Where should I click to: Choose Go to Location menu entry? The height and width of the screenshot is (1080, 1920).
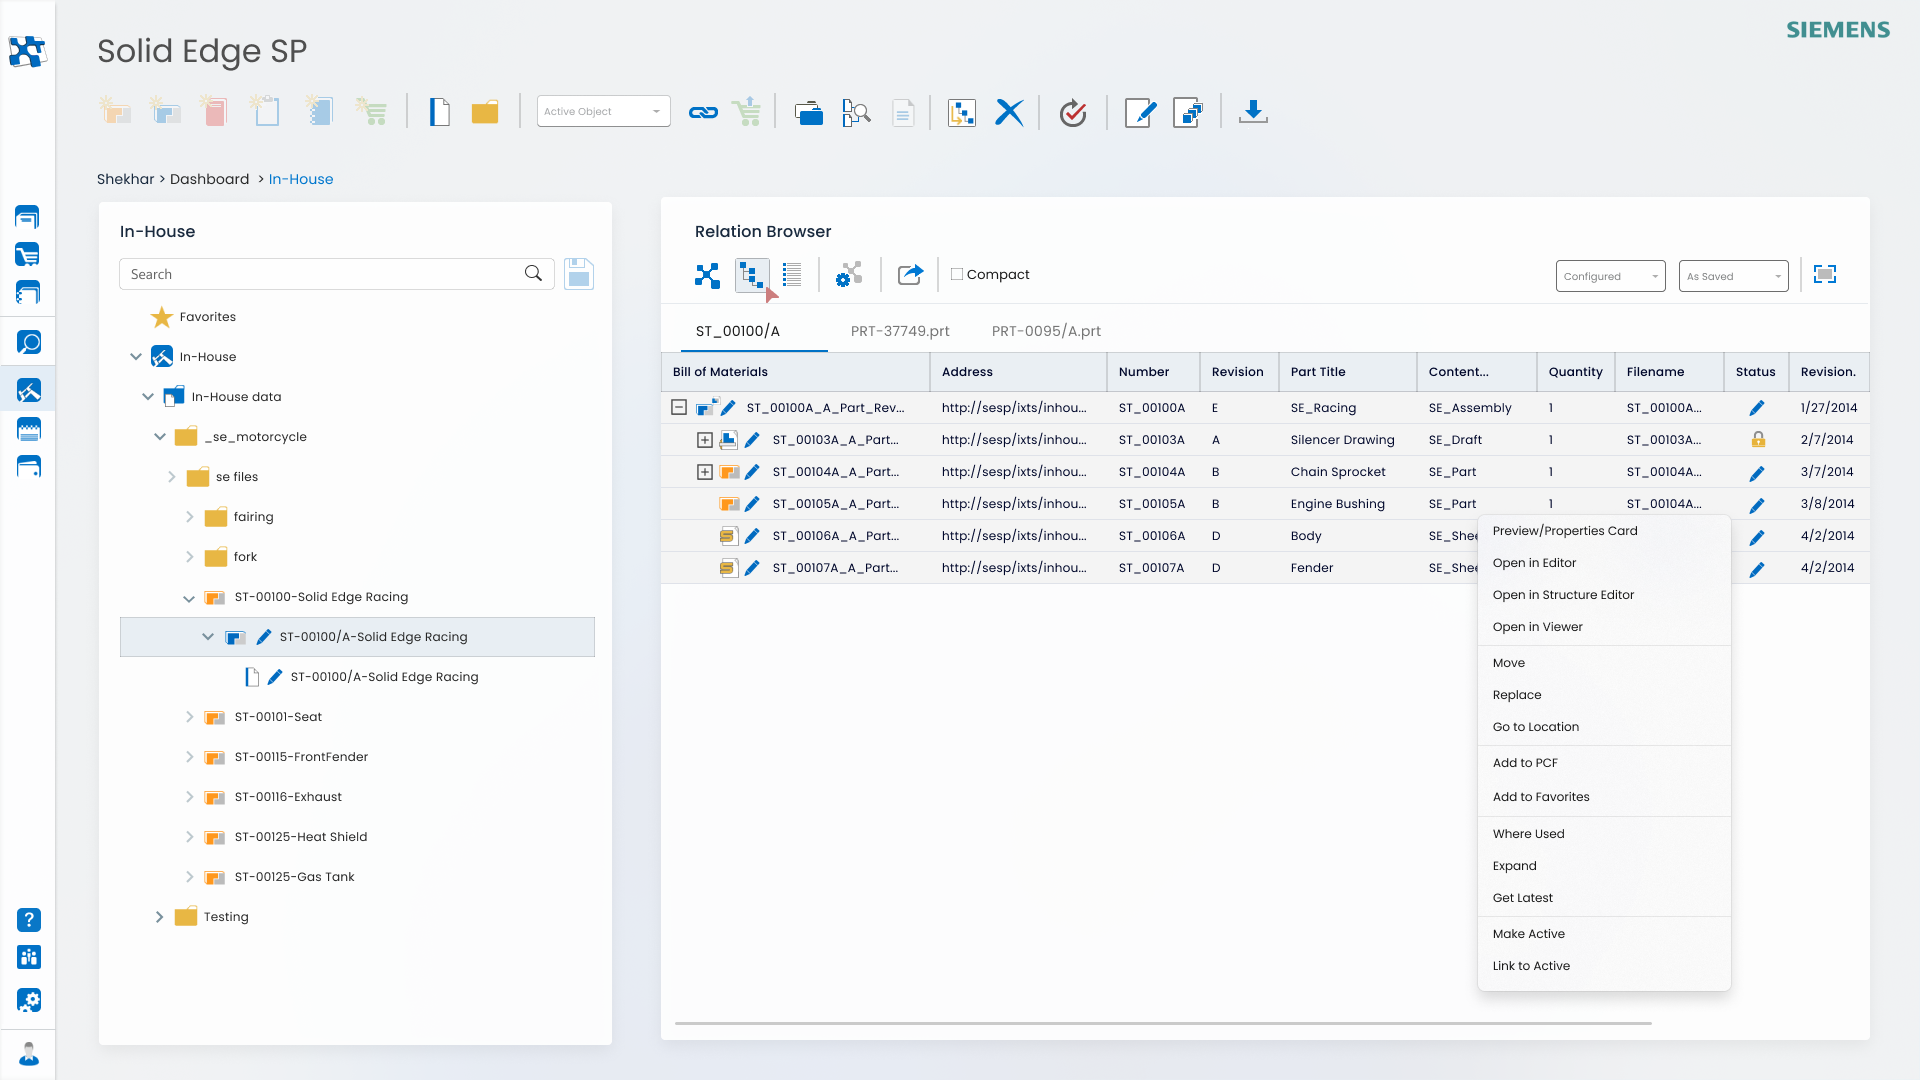coord(1536,727)
